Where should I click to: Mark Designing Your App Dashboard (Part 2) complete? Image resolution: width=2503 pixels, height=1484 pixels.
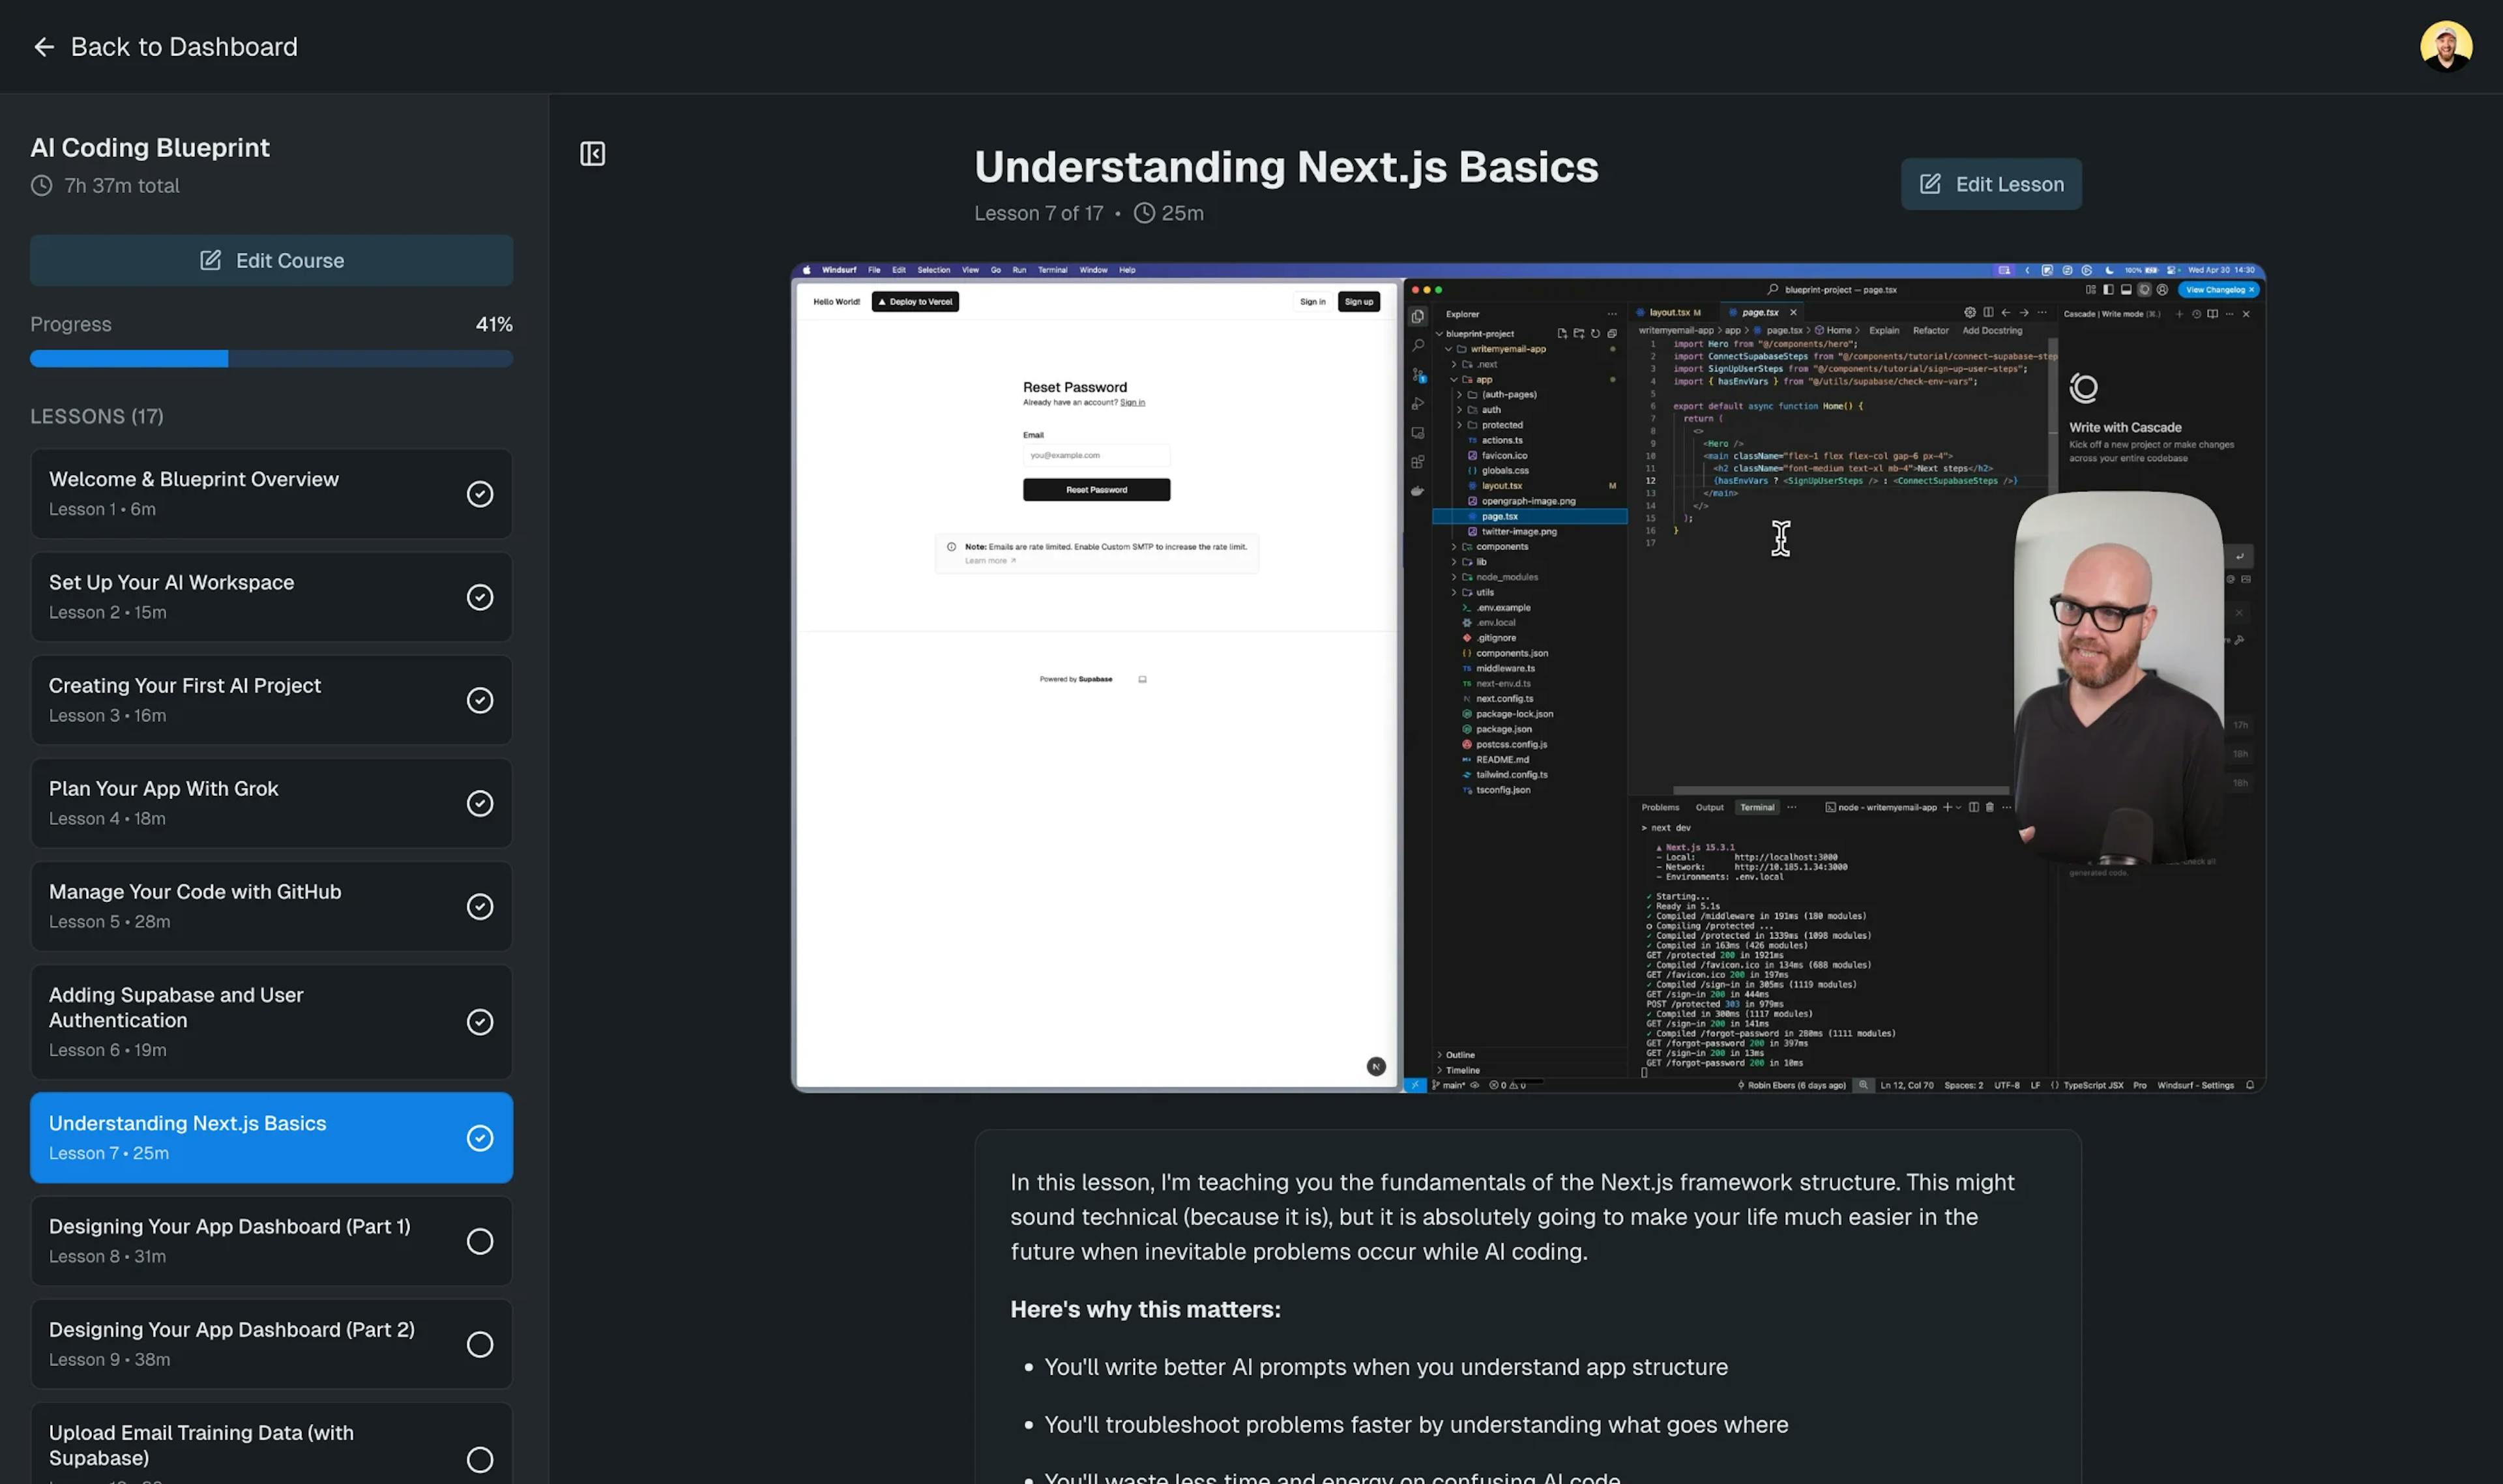480,1344
